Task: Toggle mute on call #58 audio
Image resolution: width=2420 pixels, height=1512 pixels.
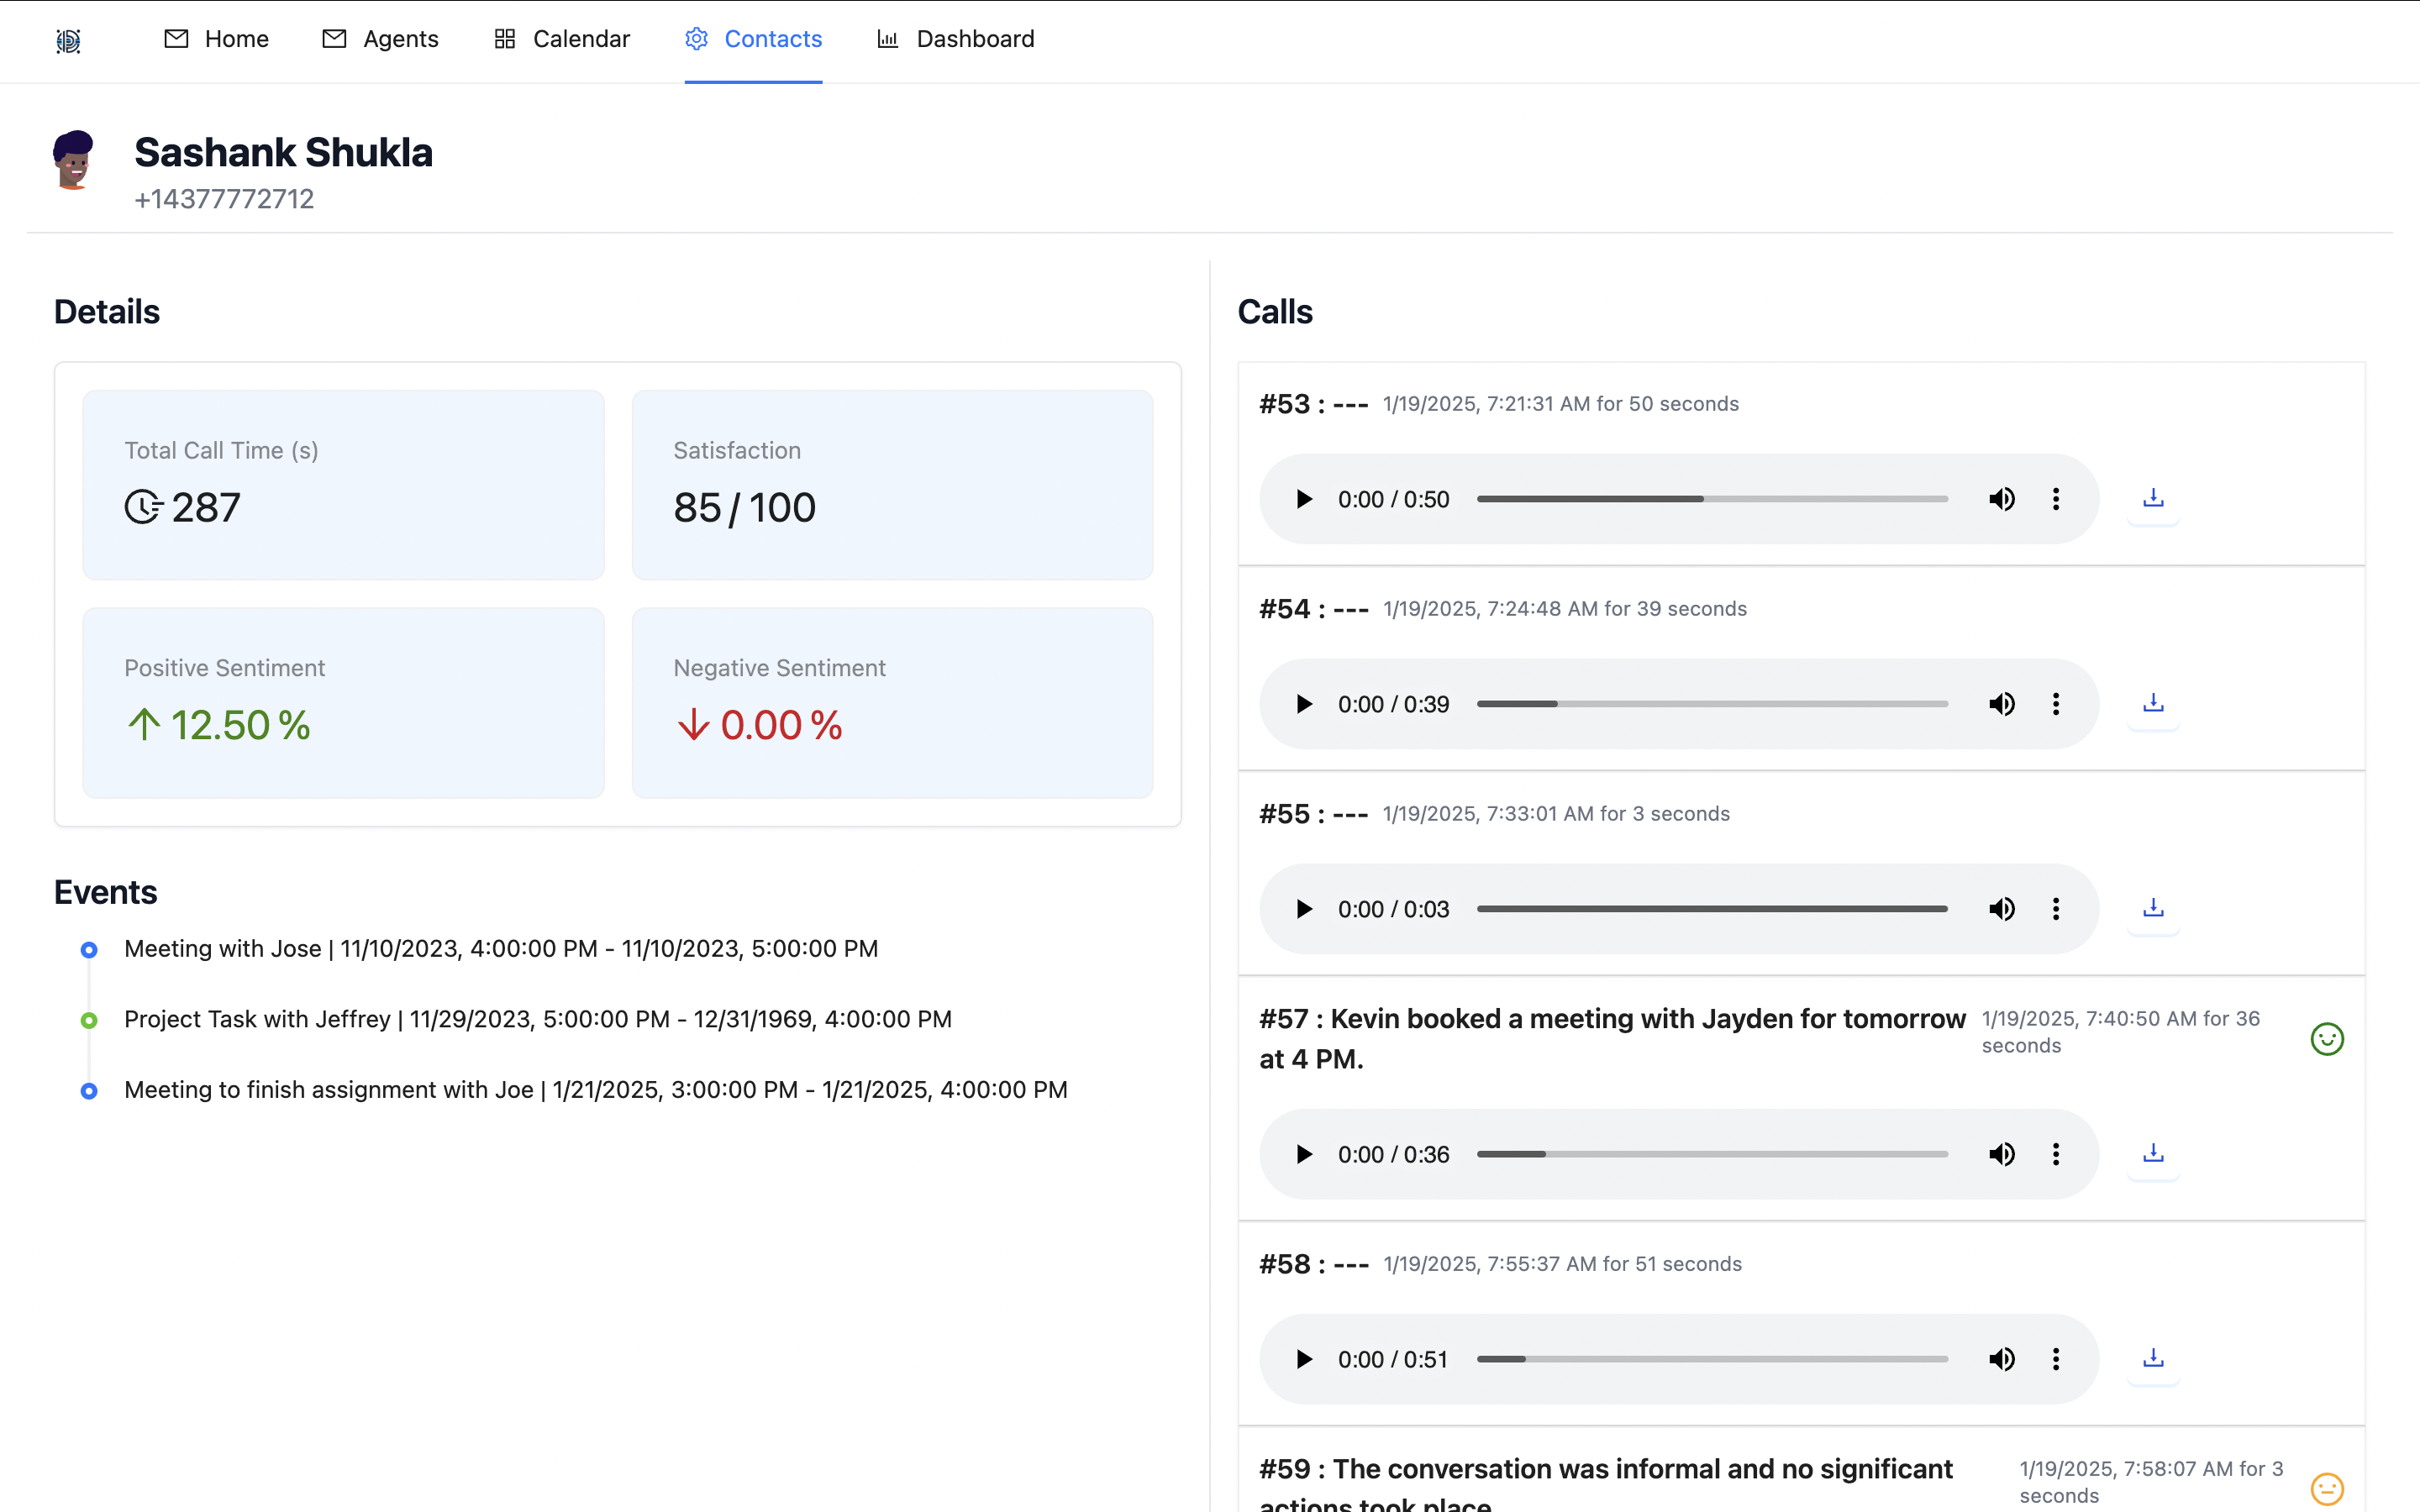Action: pos(2001,1359)
